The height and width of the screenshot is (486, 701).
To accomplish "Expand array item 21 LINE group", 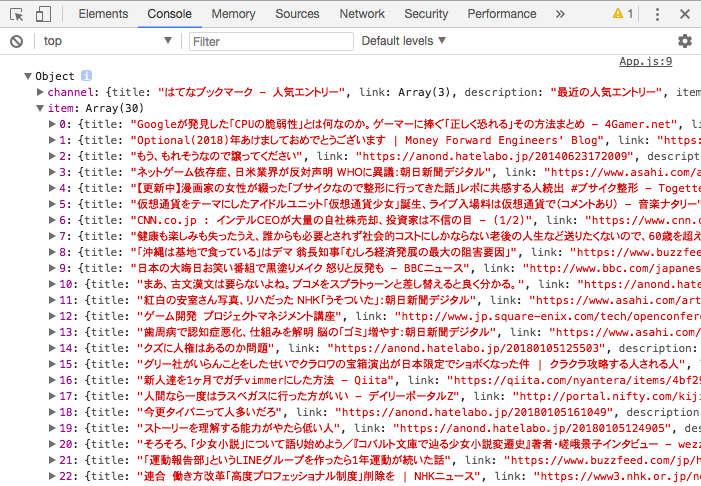I will point(52,461).
